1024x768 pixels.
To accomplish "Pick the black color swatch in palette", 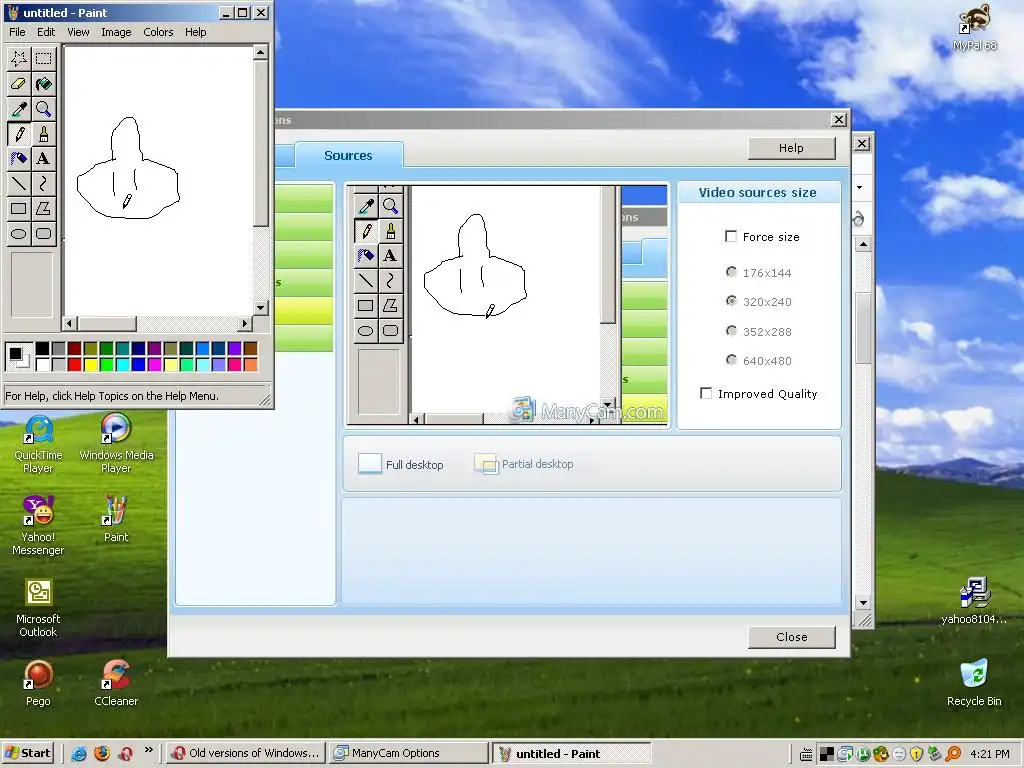I will pos(42,349).
